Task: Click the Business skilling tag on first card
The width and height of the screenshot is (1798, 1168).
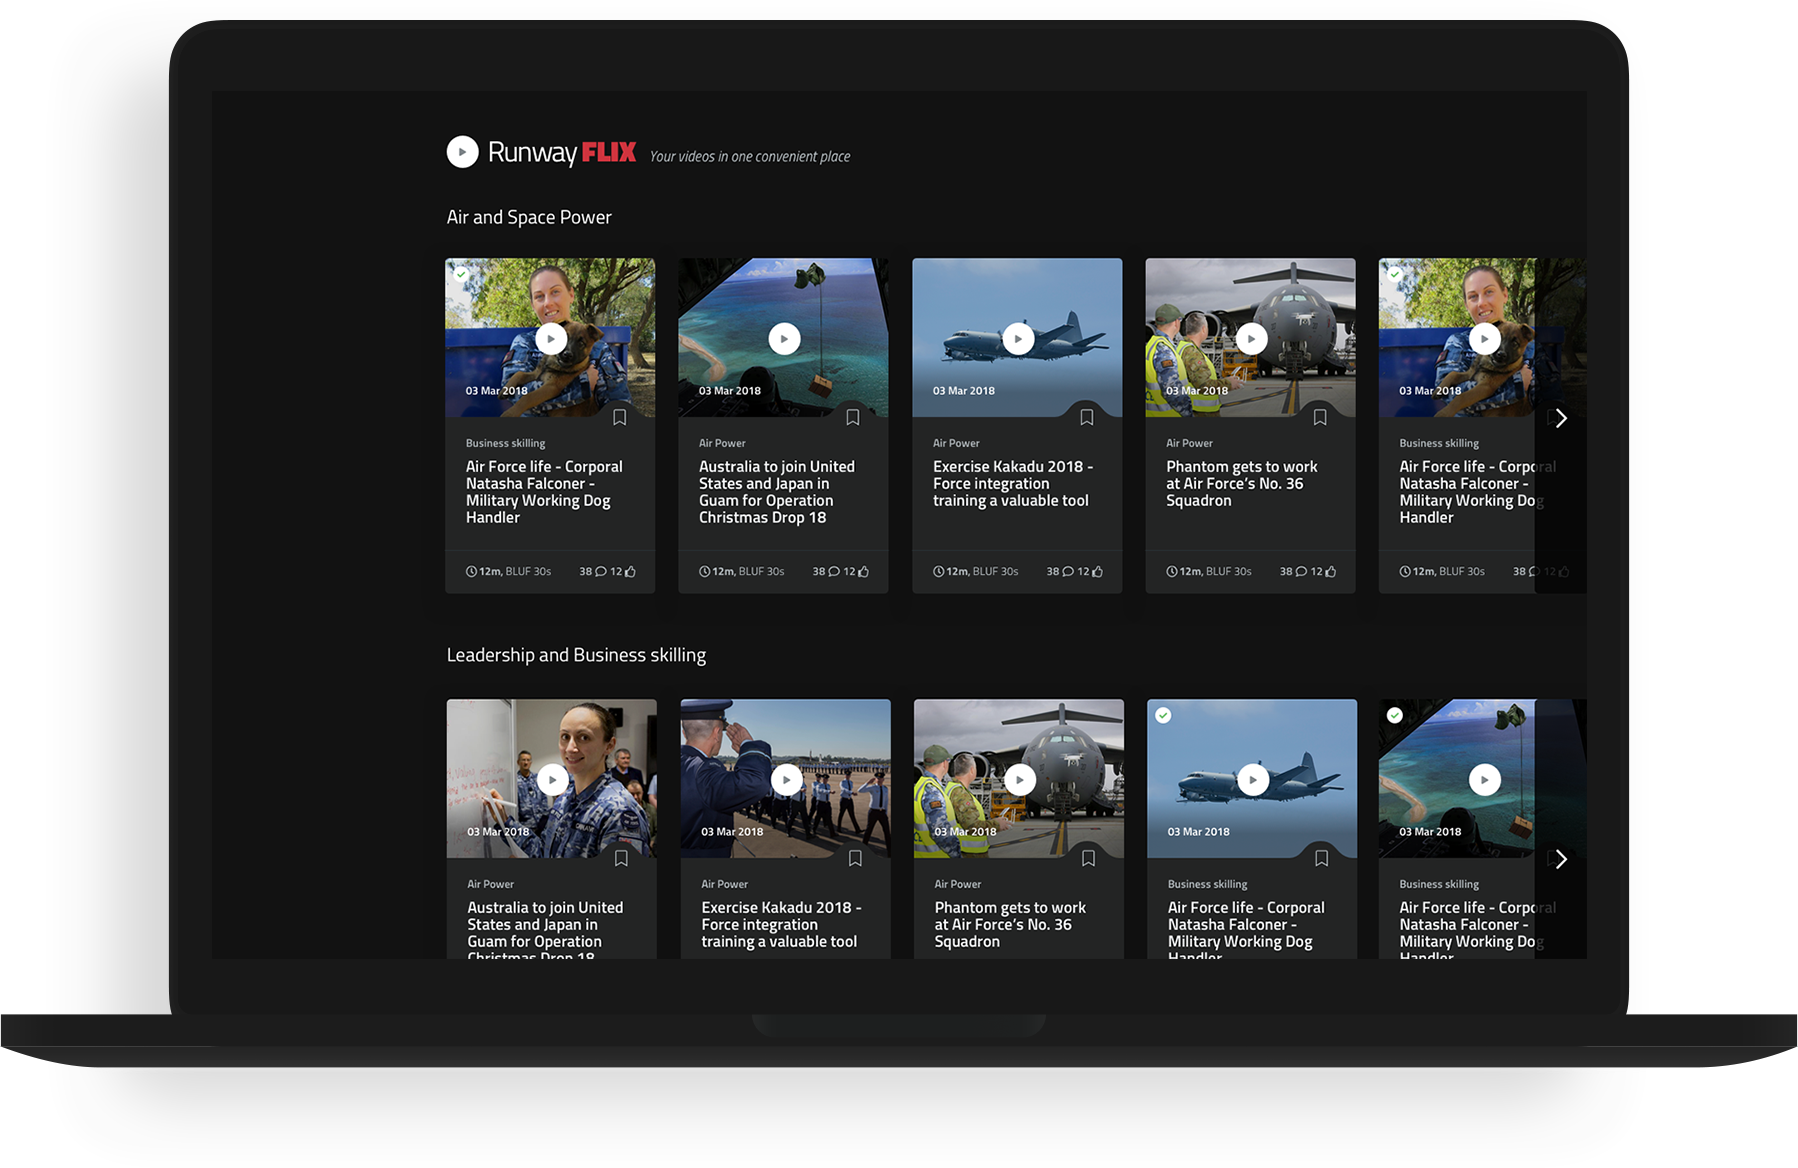Action: tap(505, 443)
